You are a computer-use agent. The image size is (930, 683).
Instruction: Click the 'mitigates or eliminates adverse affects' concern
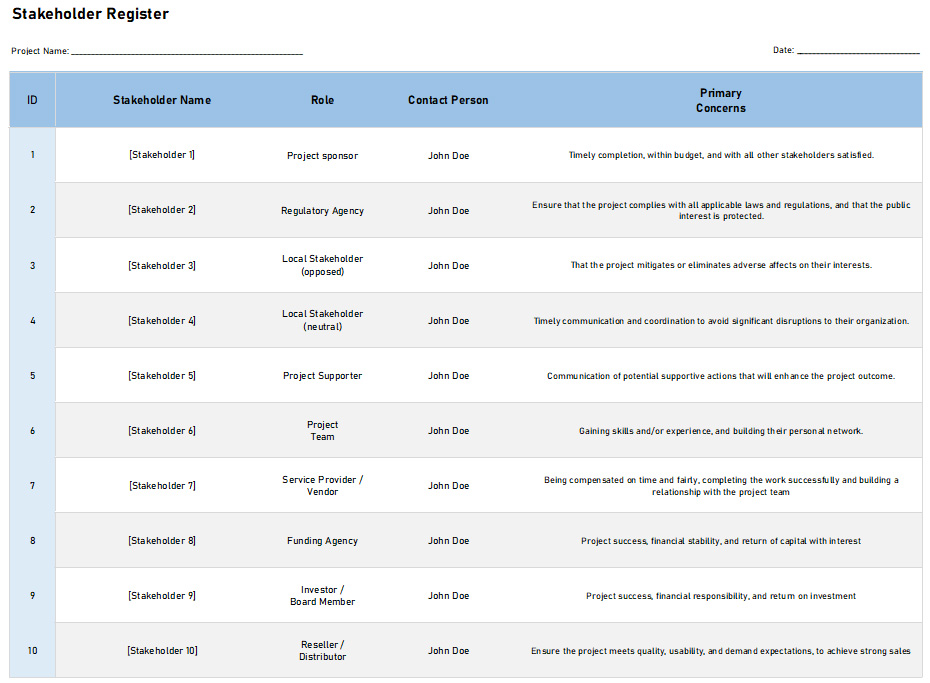click(x=721, y=265)
